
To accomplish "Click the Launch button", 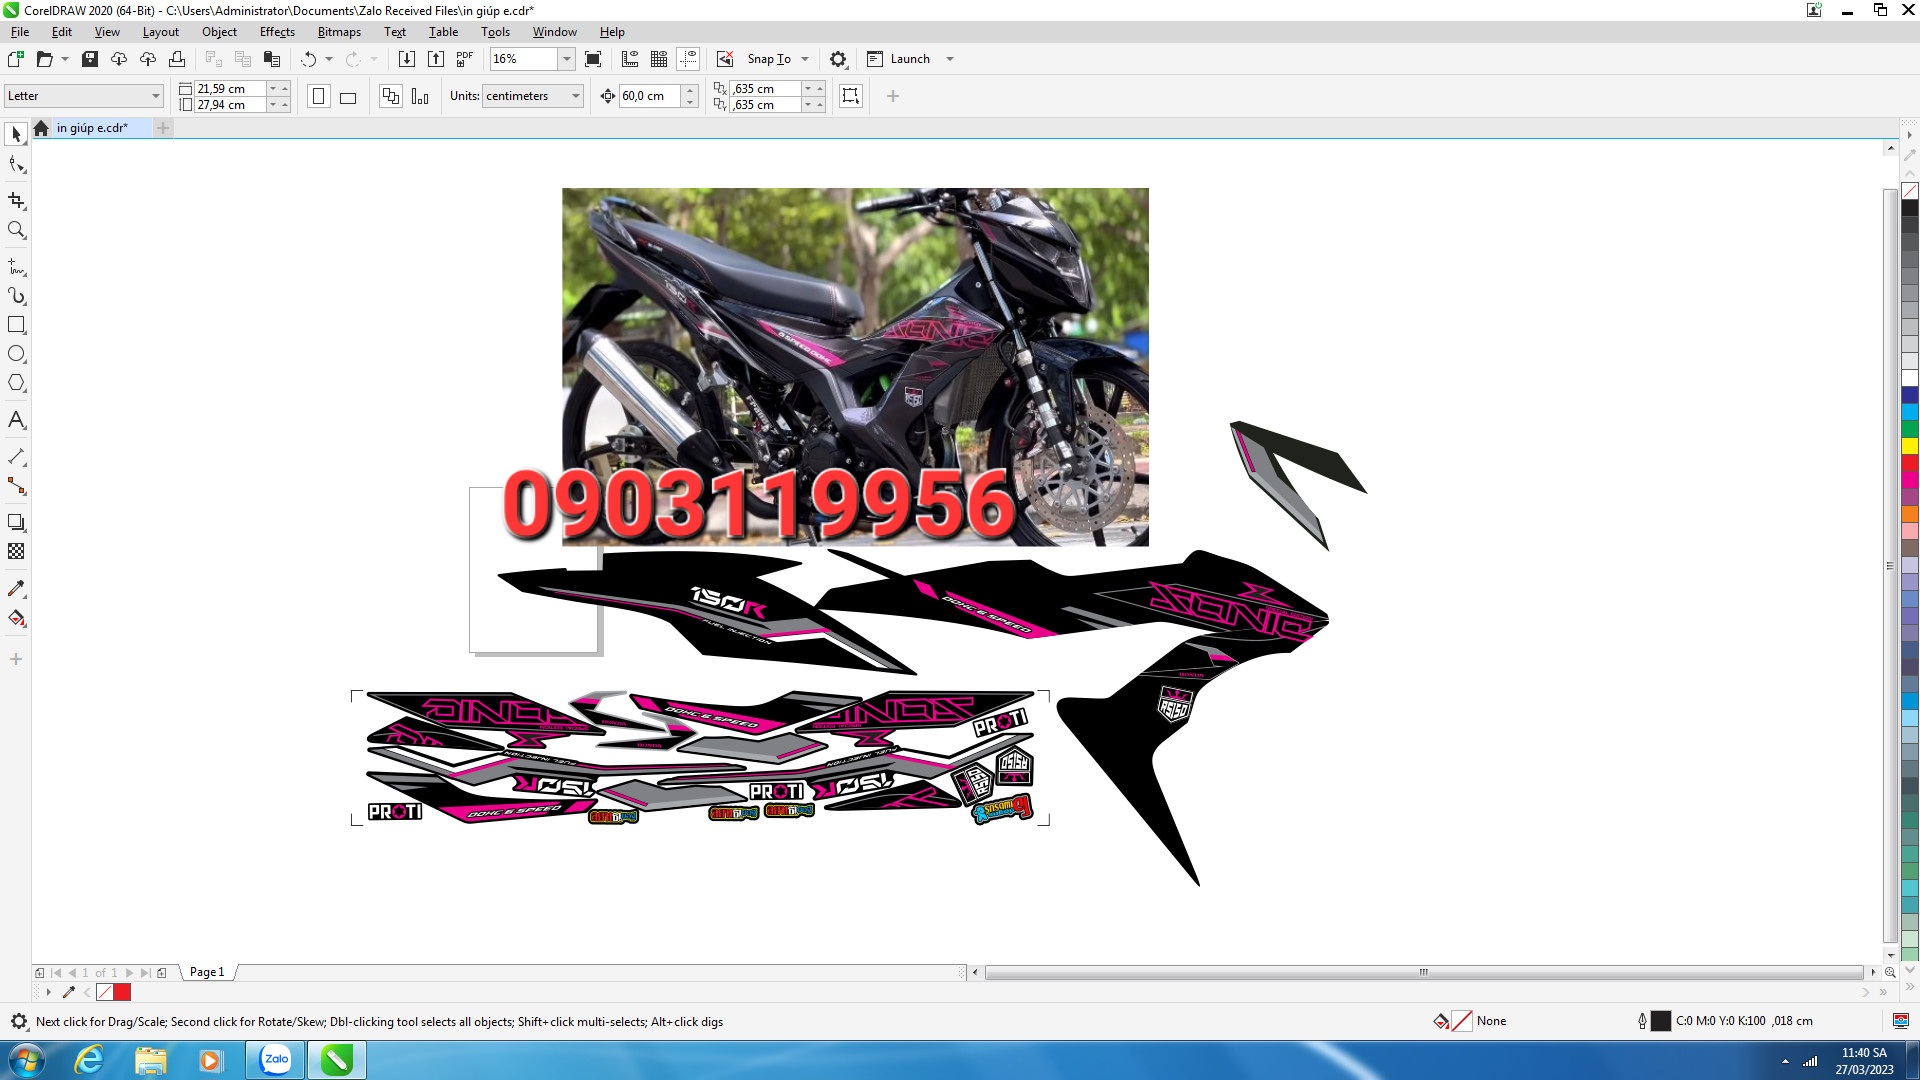I will [899, 59].
